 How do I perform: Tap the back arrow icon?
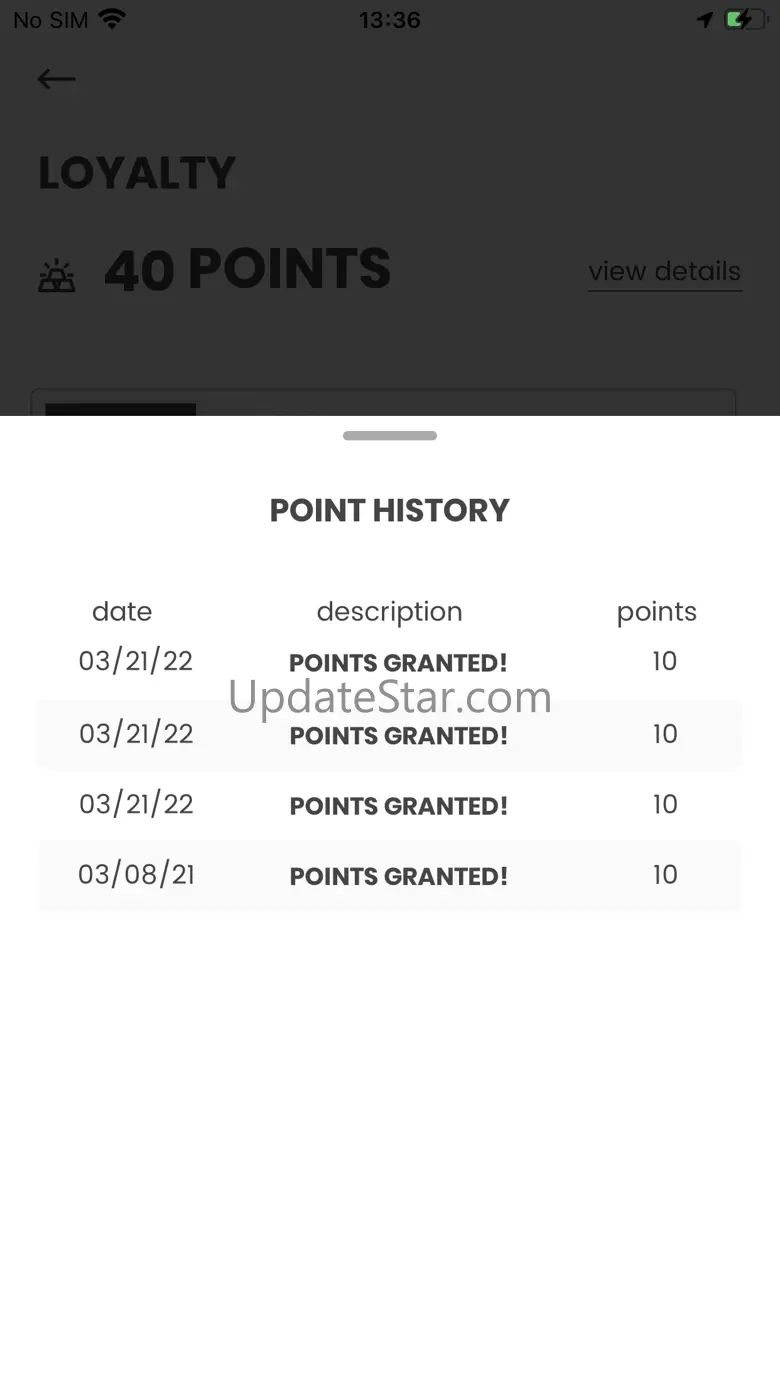click(56, 79)
